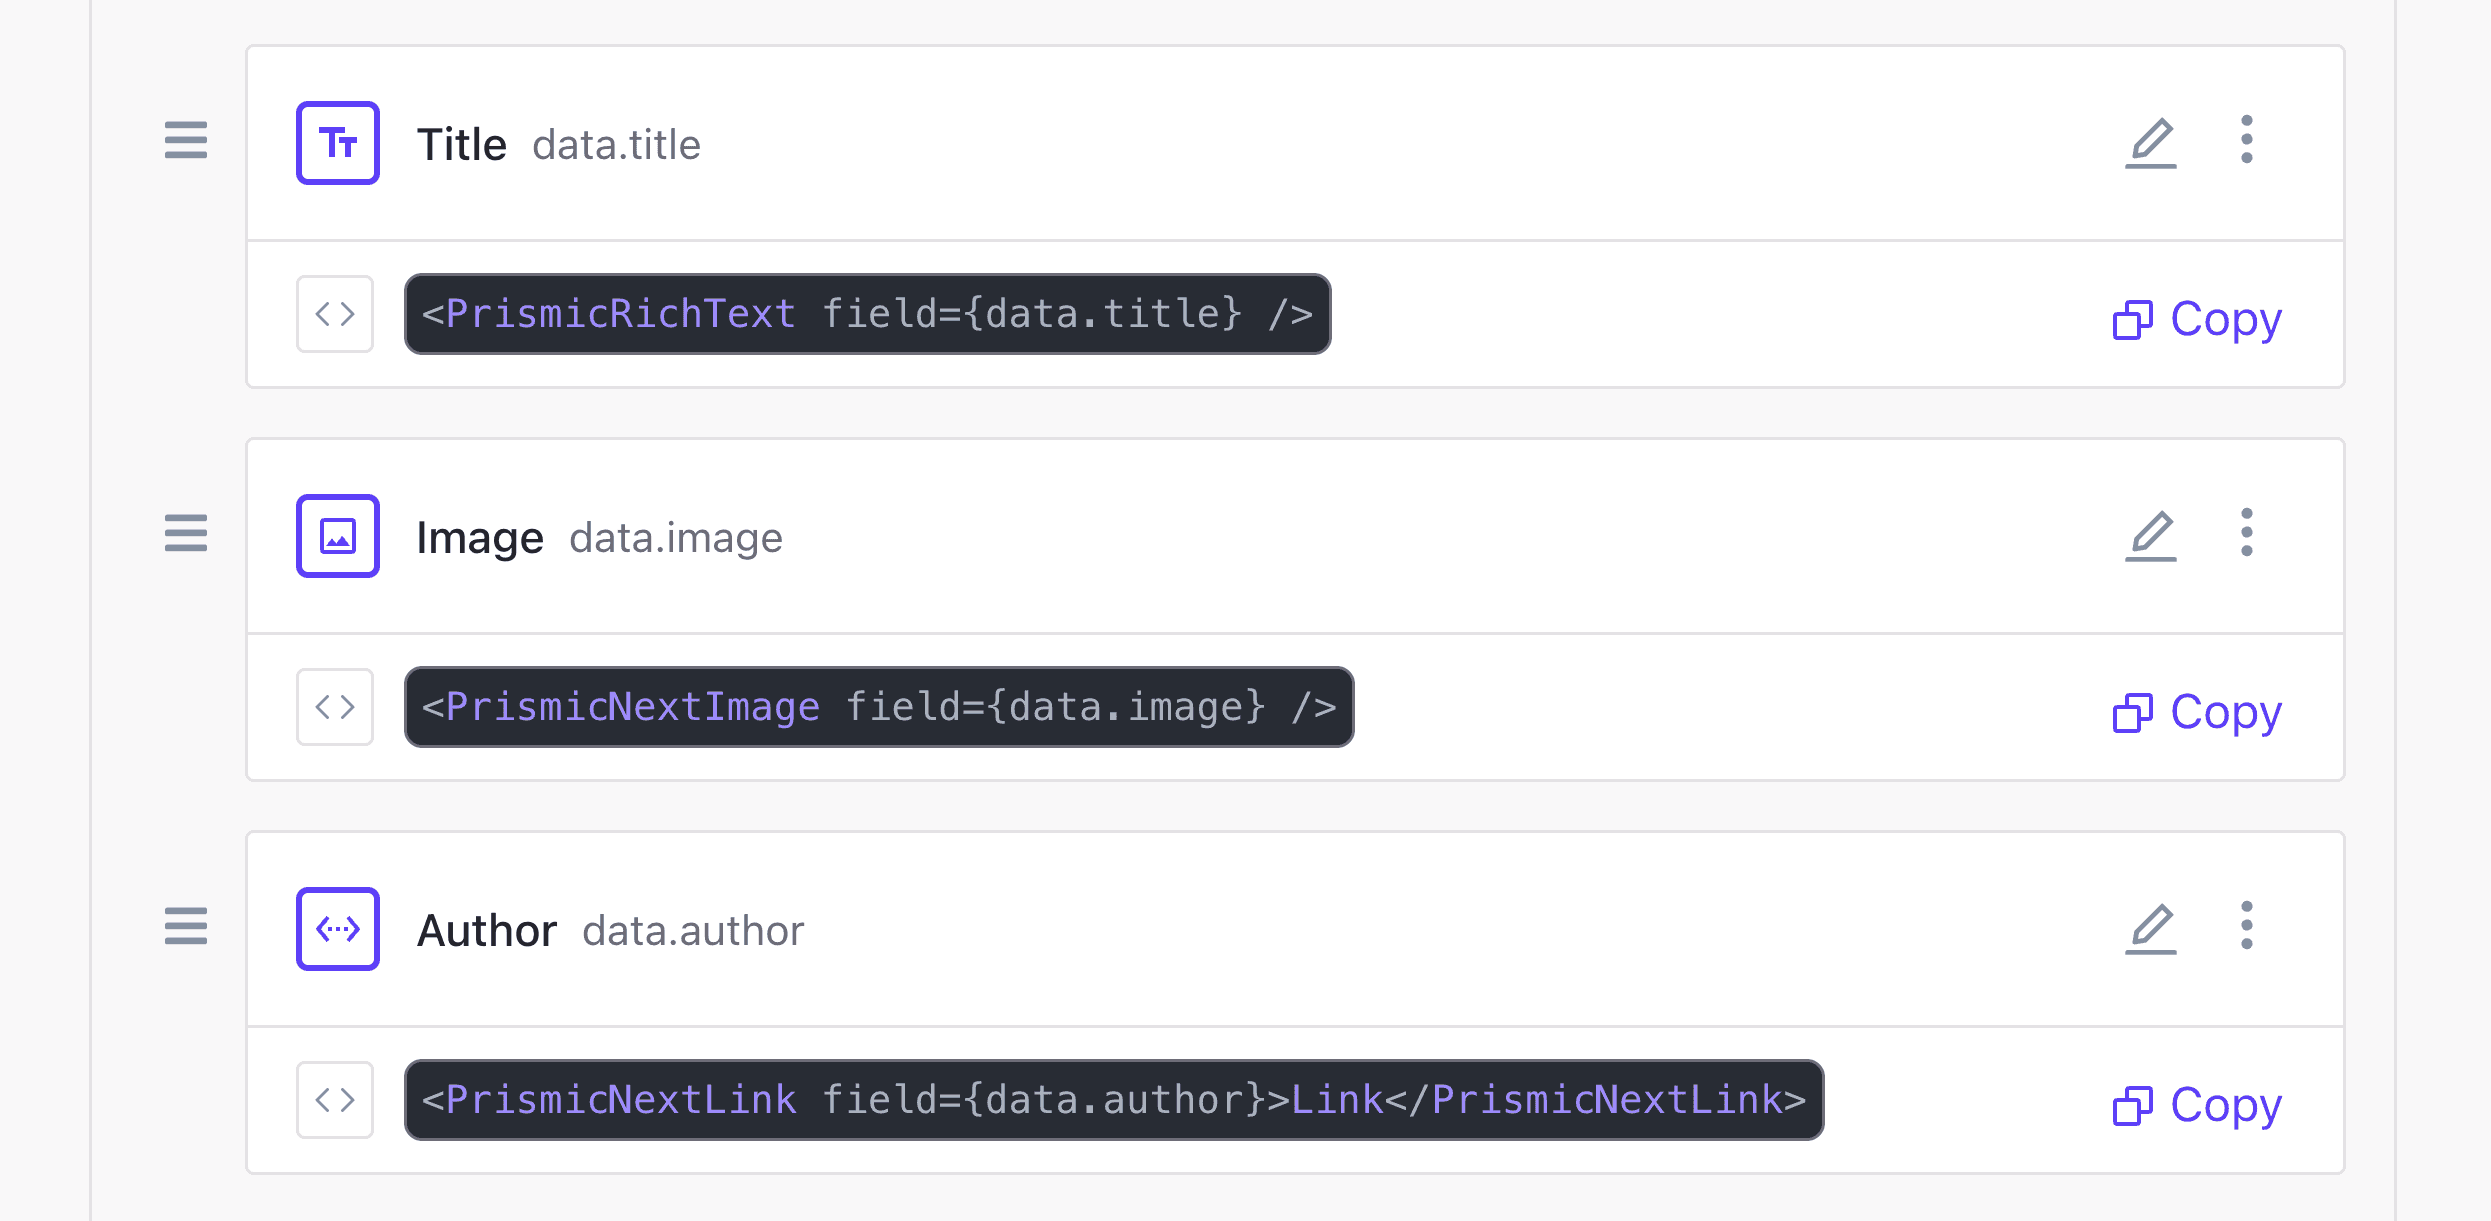
Task: Copy the PrismicNextImage code snippet
Action: (2195, 711)
